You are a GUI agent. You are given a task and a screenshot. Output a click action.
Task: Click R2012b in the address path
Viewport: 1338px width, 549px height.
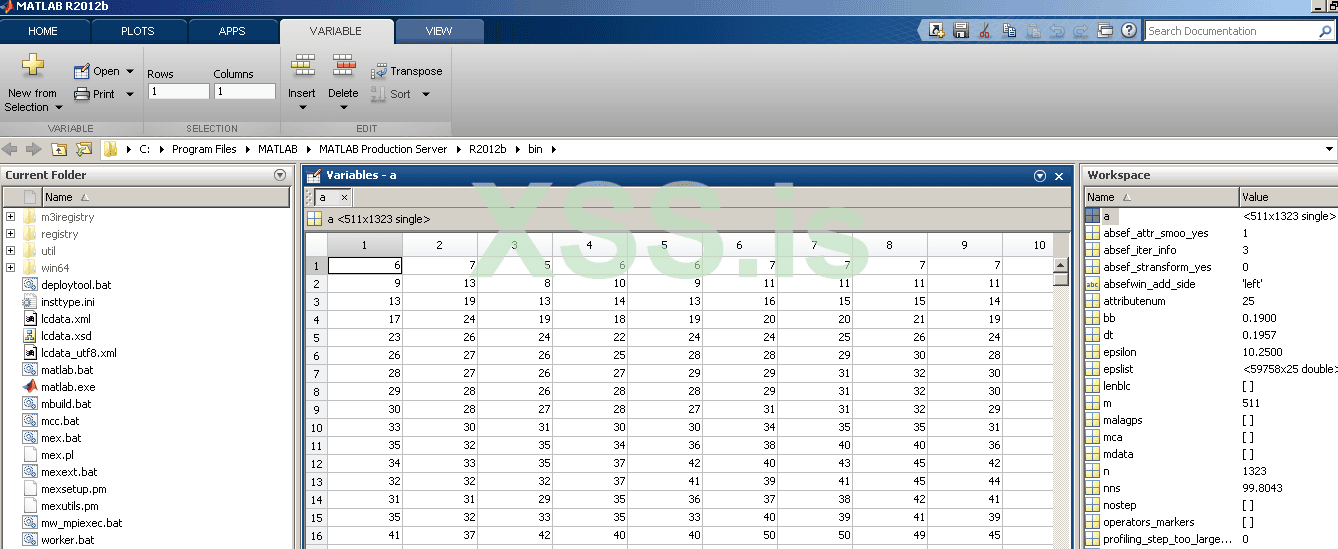pos(489,149)
